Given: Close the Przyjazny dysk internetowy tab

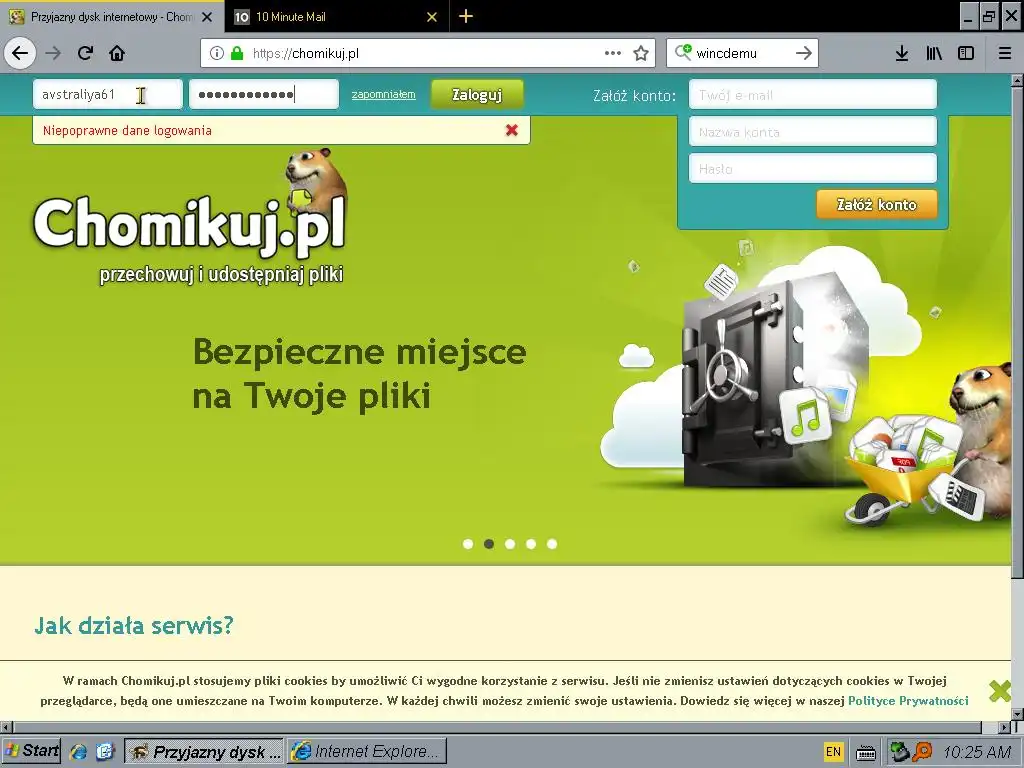Looking at the screenshot, I should point(207,17).
